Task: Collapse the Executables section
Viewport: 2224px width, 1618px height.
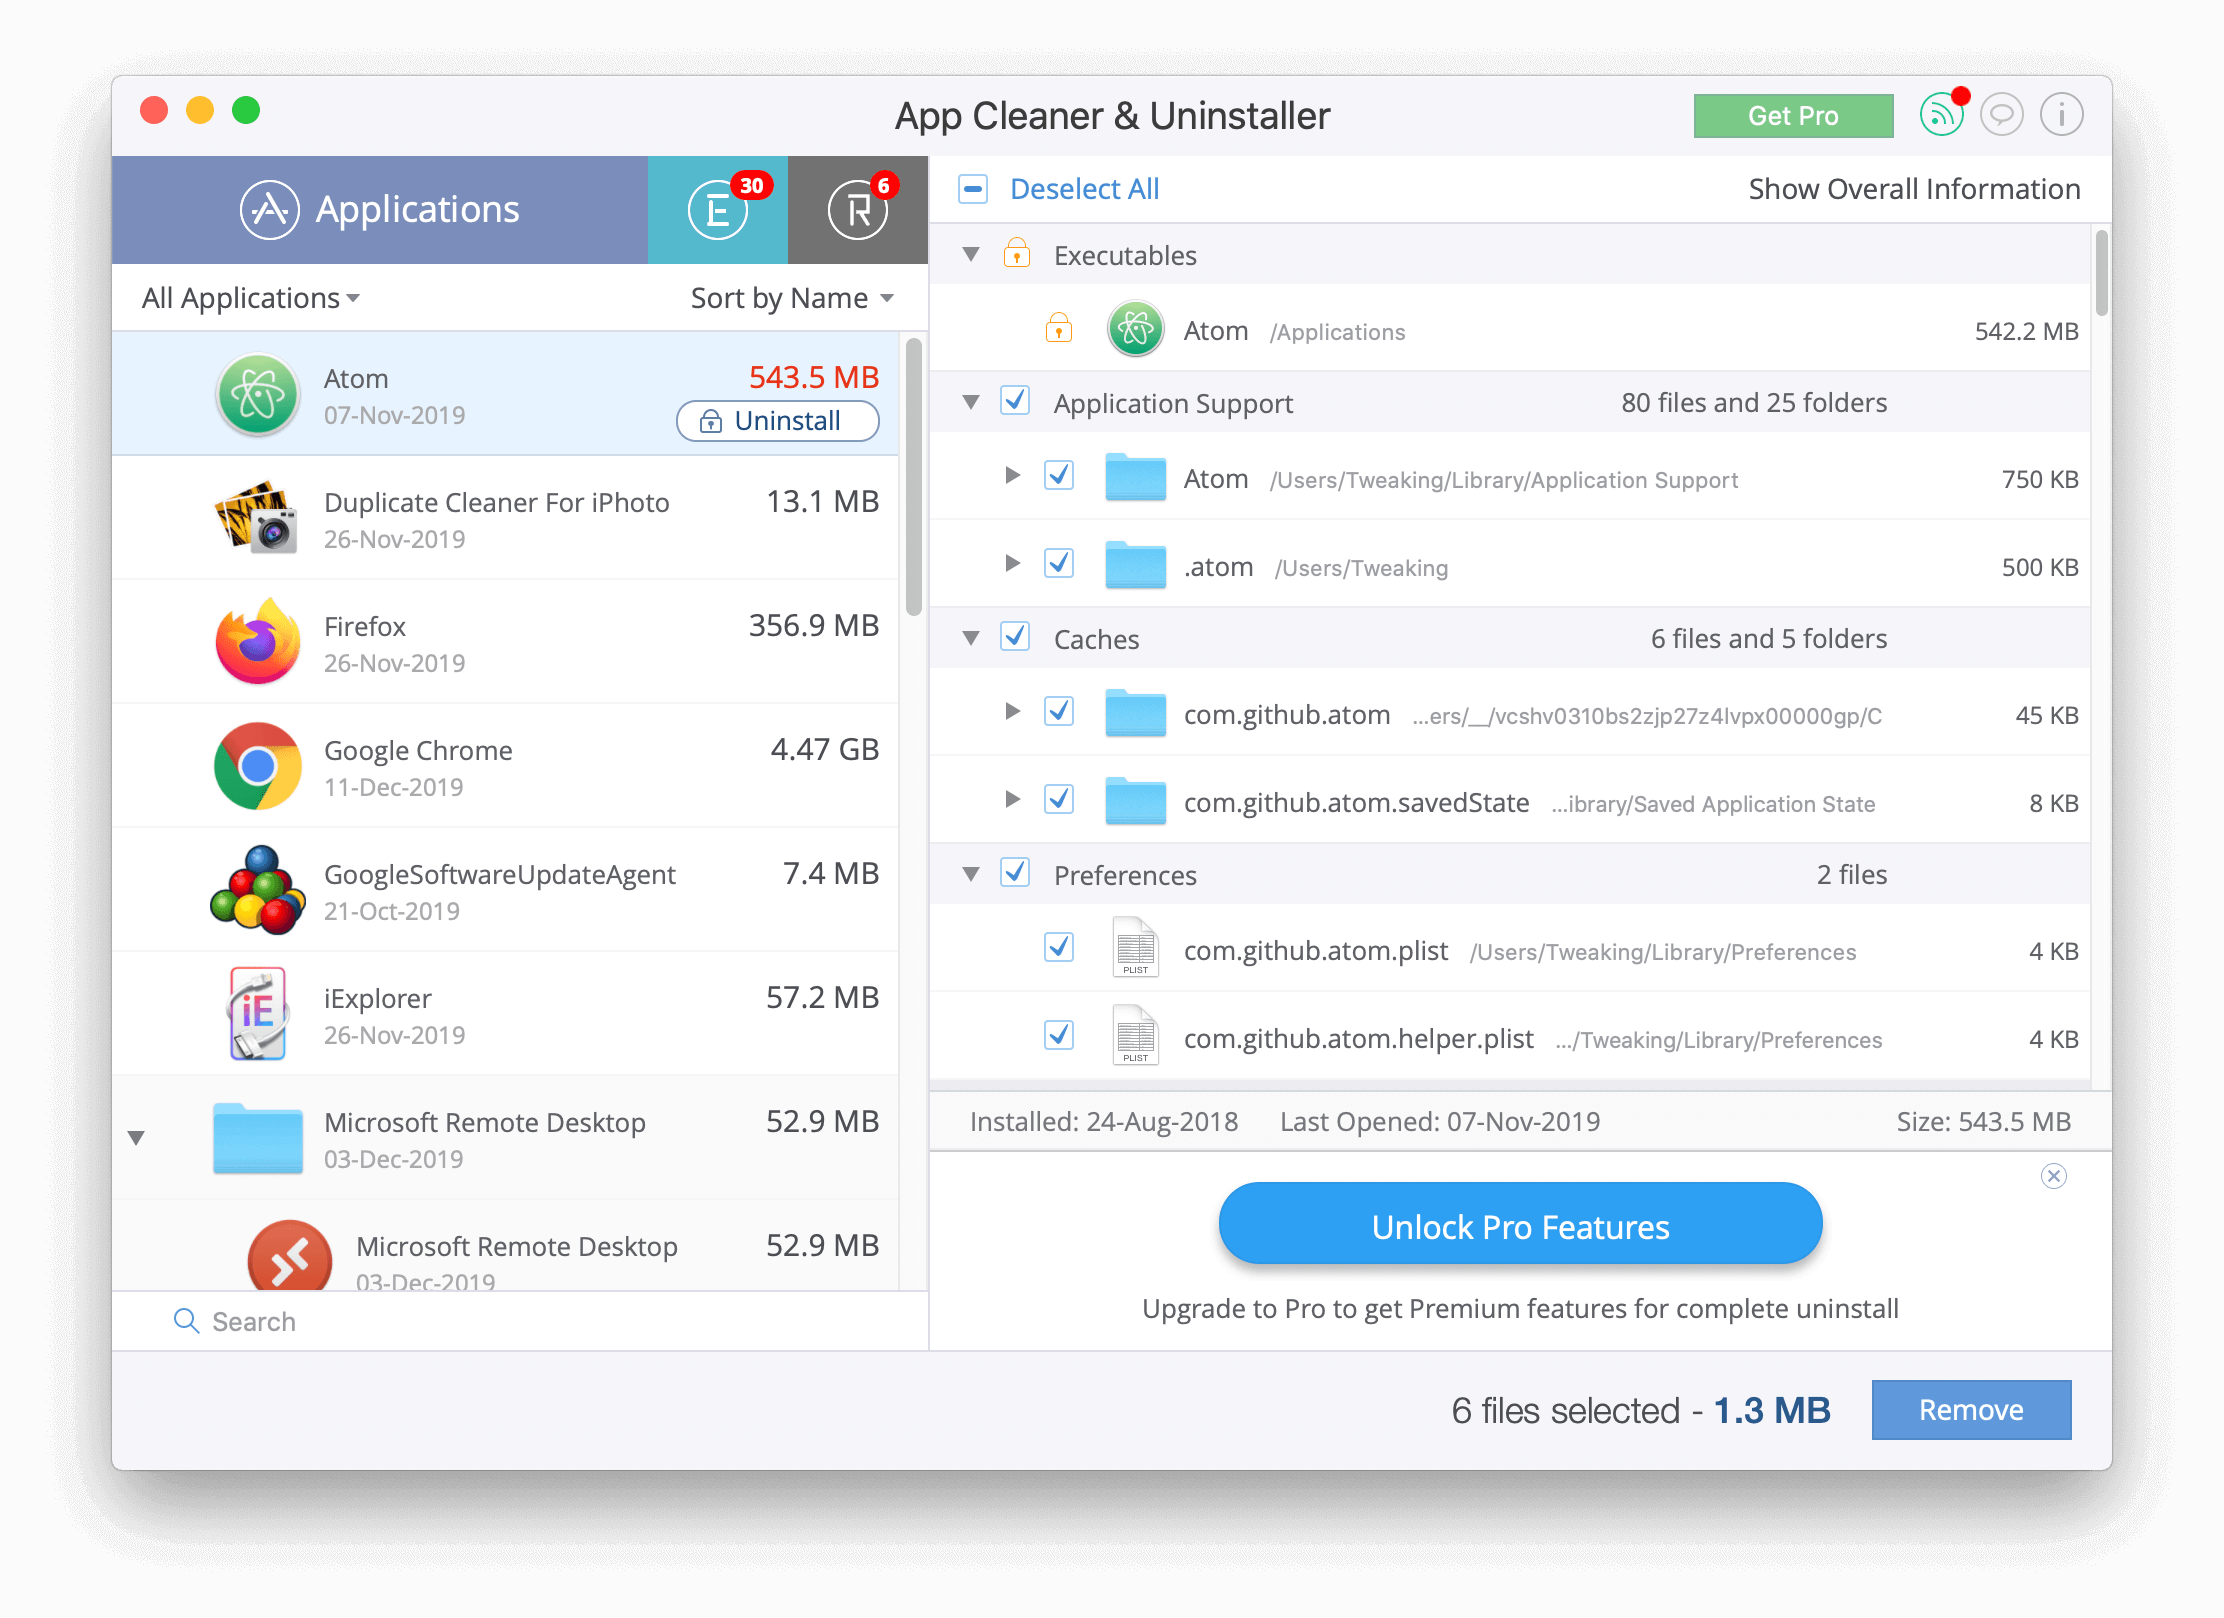Action: coord(970,255)
